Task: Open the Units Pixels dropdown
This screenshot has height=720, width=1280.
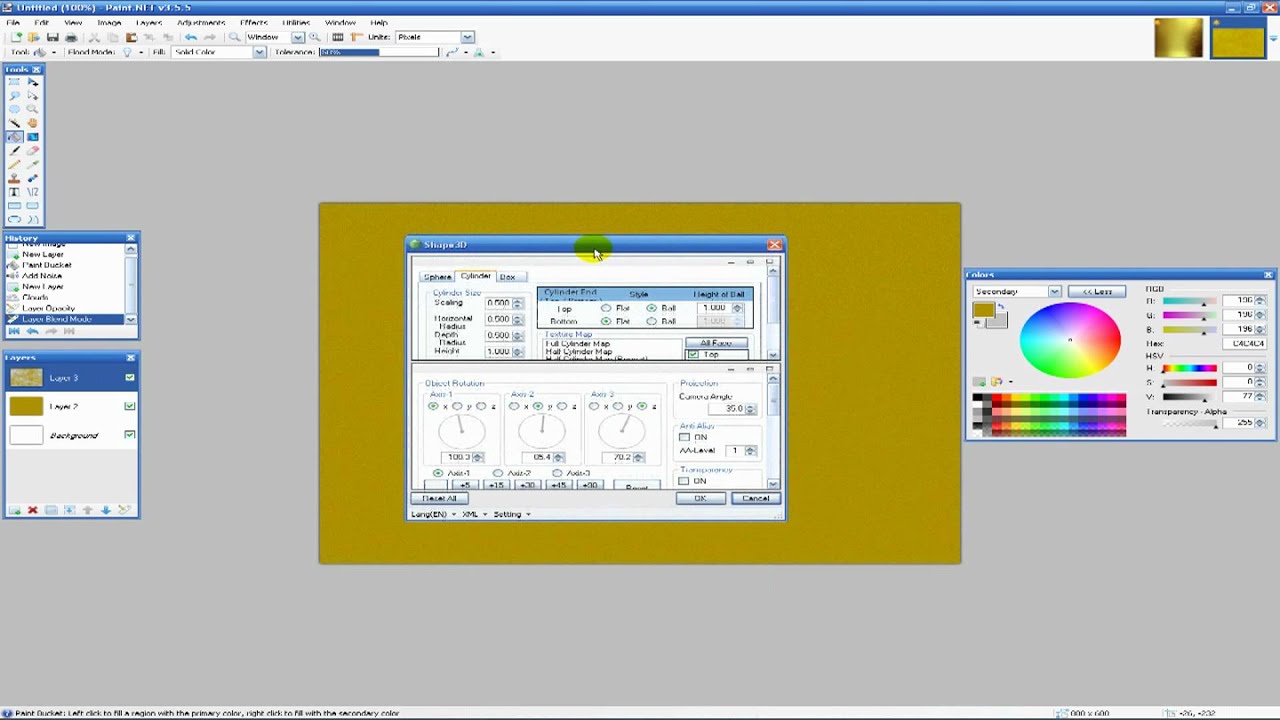Action: (467, 37)
